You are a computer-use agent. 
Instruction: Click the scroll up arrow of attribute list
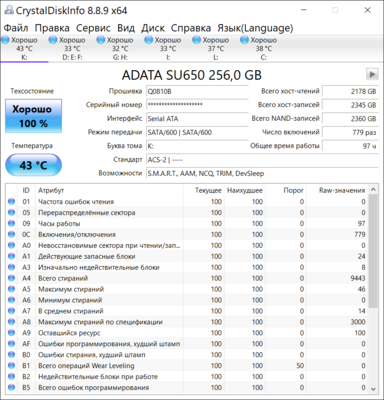373,190
